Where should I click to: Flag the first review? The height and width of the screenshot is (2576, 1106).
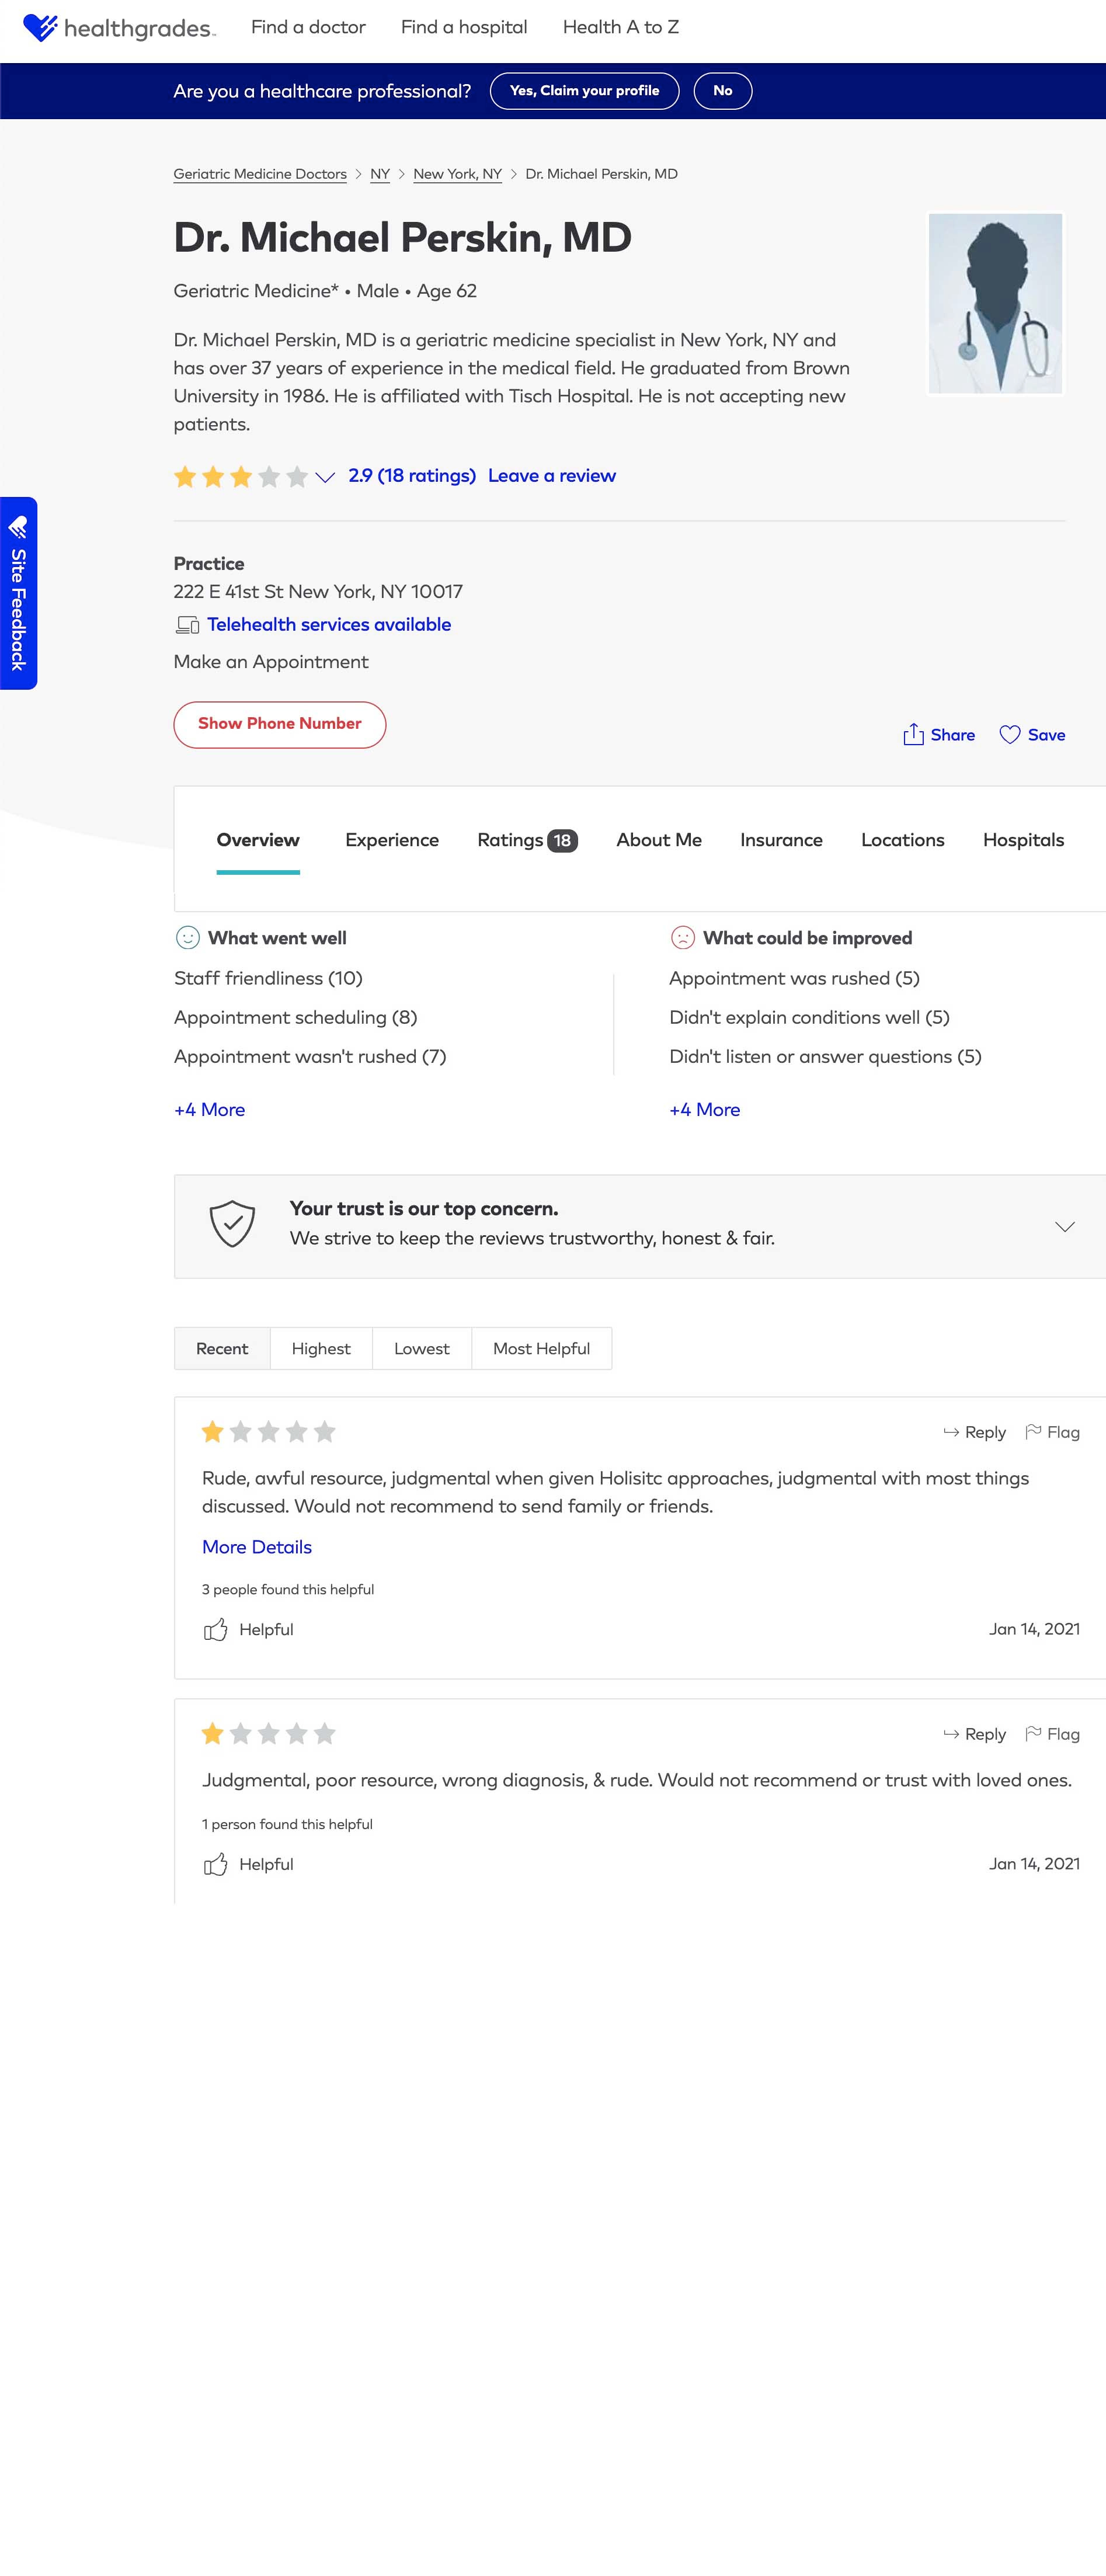click(x=1052, y=1432)
